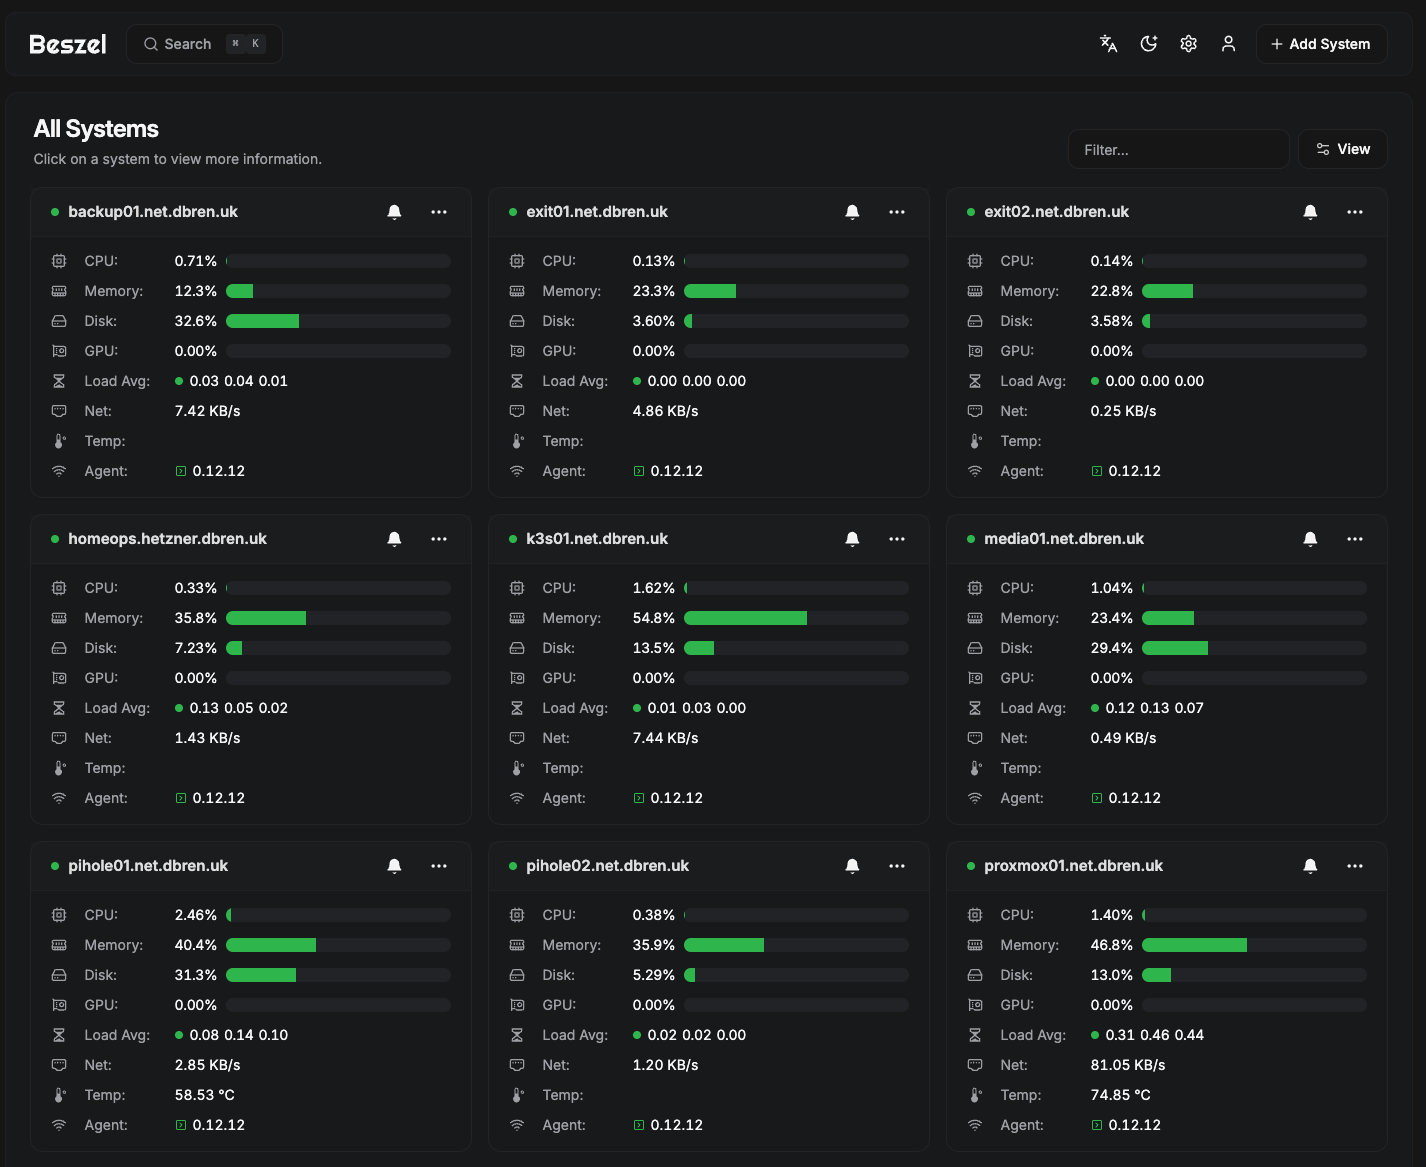The width and height of the screenshot is (1426, 1167).
Task: Focus the Filter input field
Action: tap(1178, 149)
